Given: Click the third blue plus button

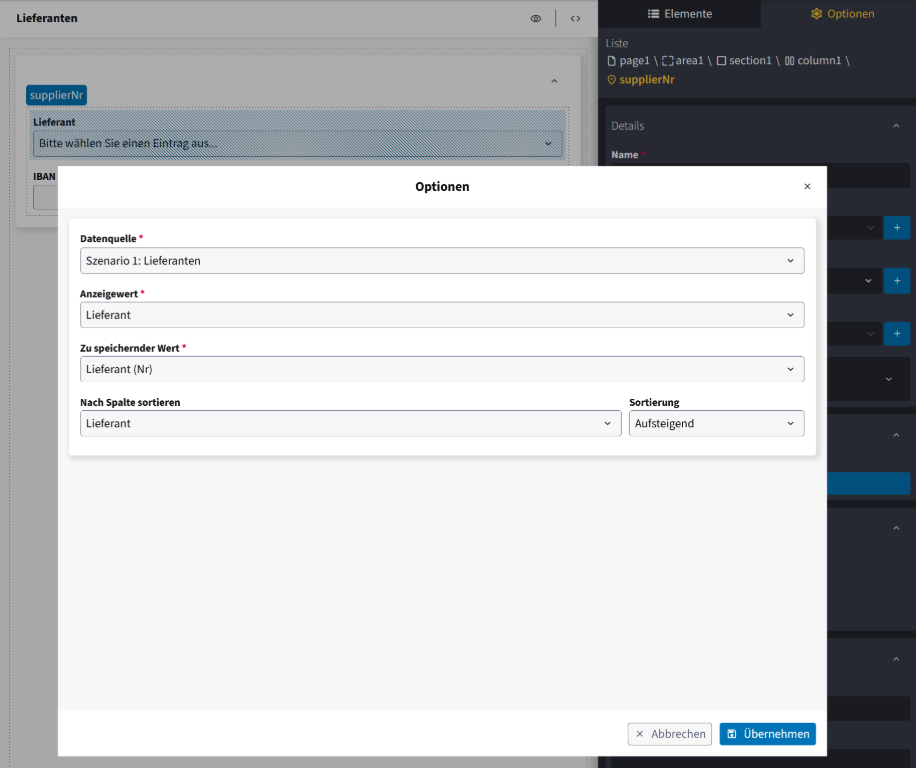Looking at the screenshot, I should (897, 334).
